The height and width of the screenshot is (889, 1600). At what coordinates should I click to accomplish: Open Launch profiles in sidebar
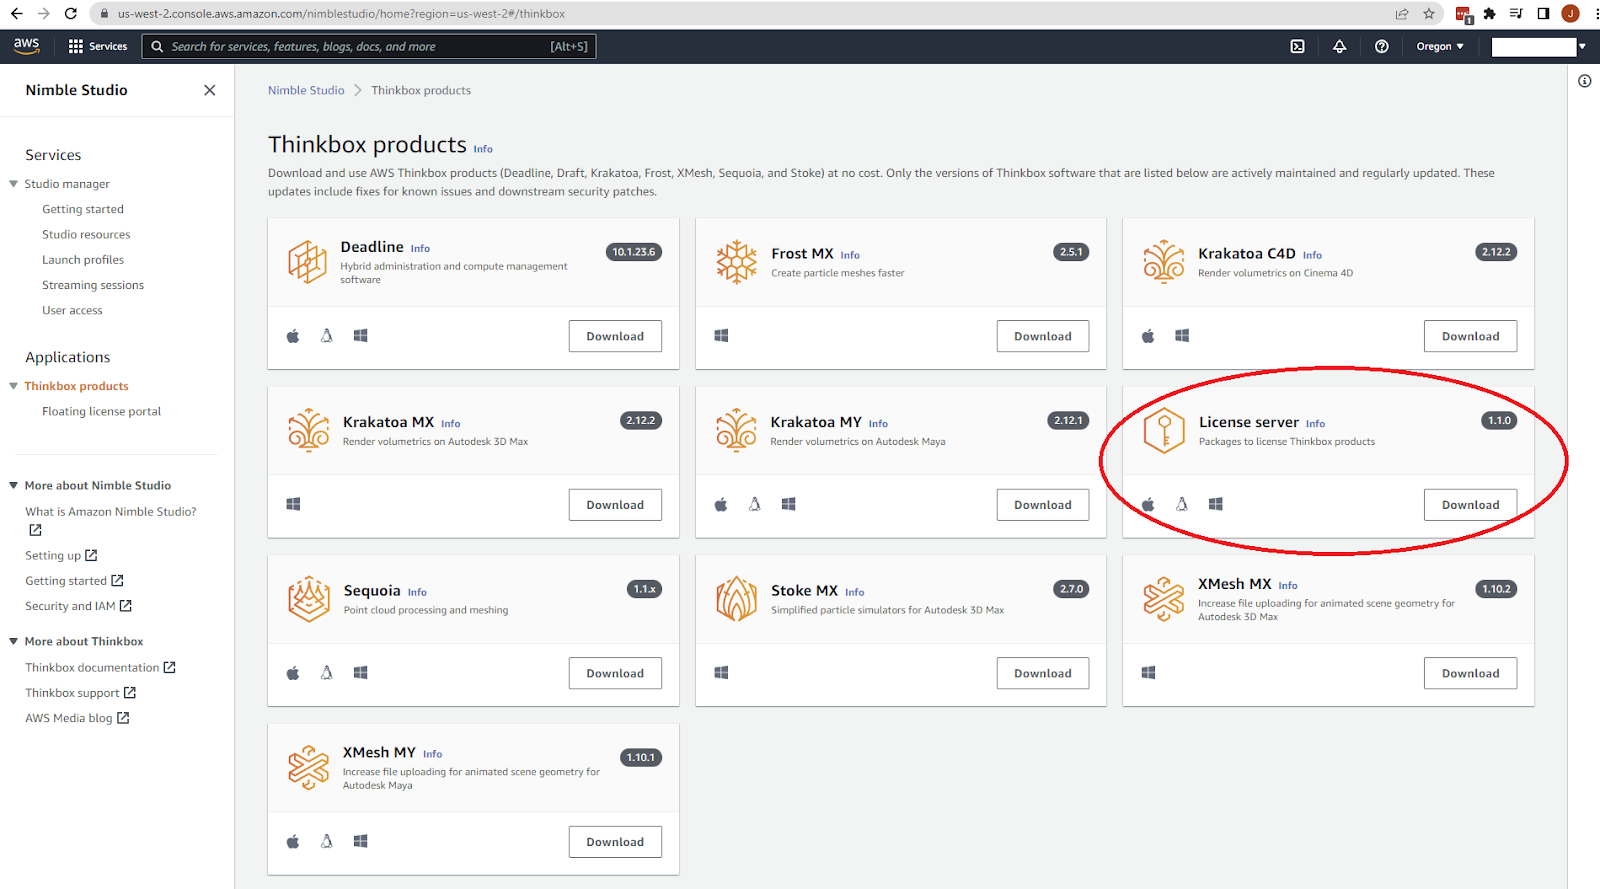click(83, 260)
